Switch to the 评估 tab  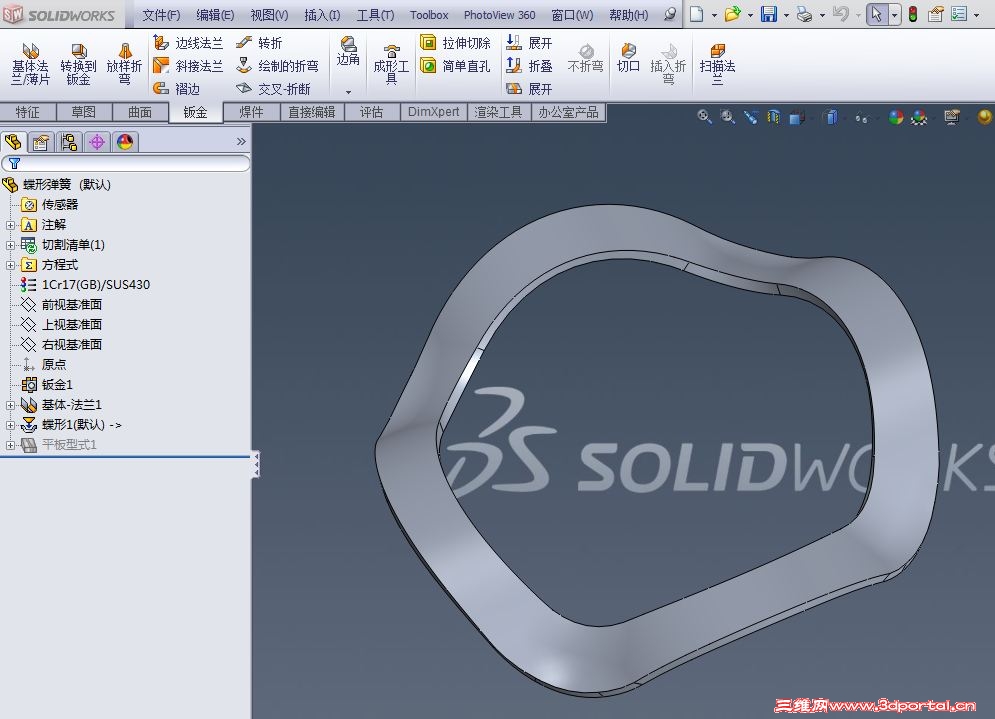point(372,112)
